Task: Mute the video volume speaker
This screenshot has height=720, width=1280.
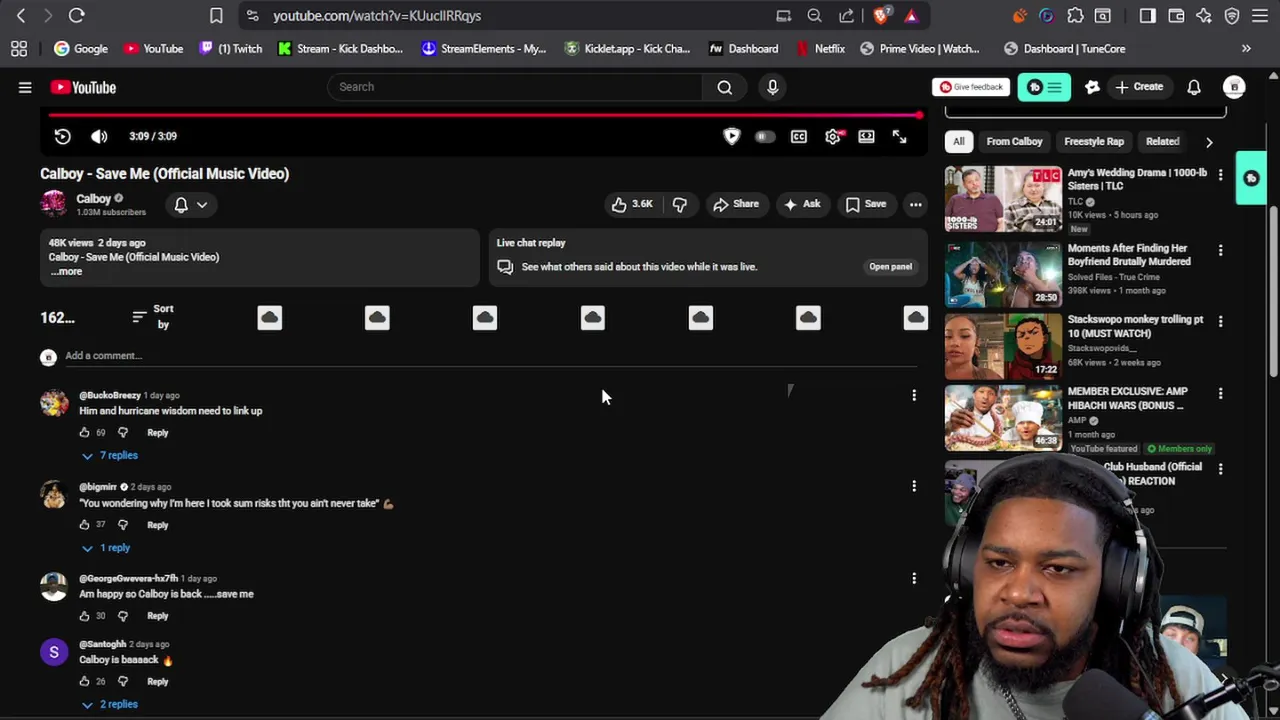Action: (99, 136)
